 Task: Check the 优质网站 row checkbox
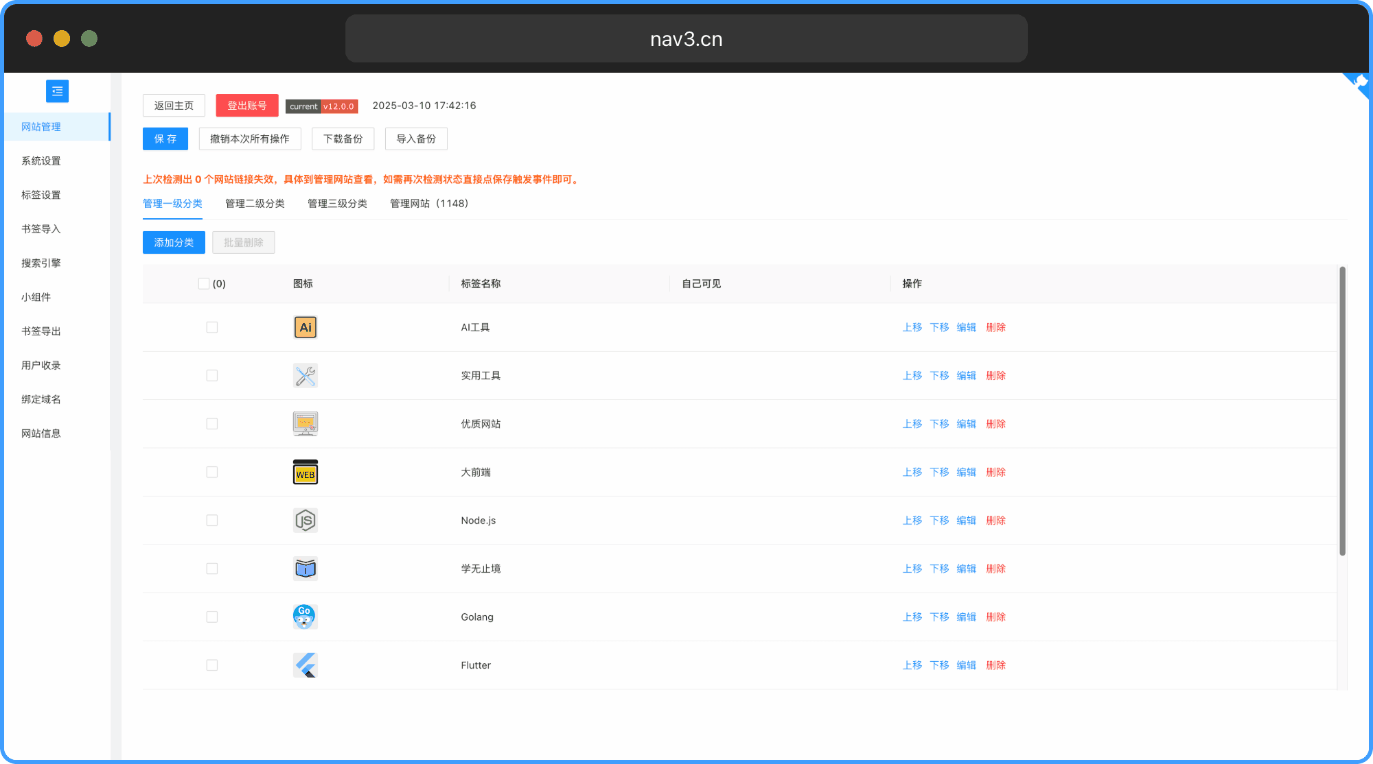tap(212, 424)
